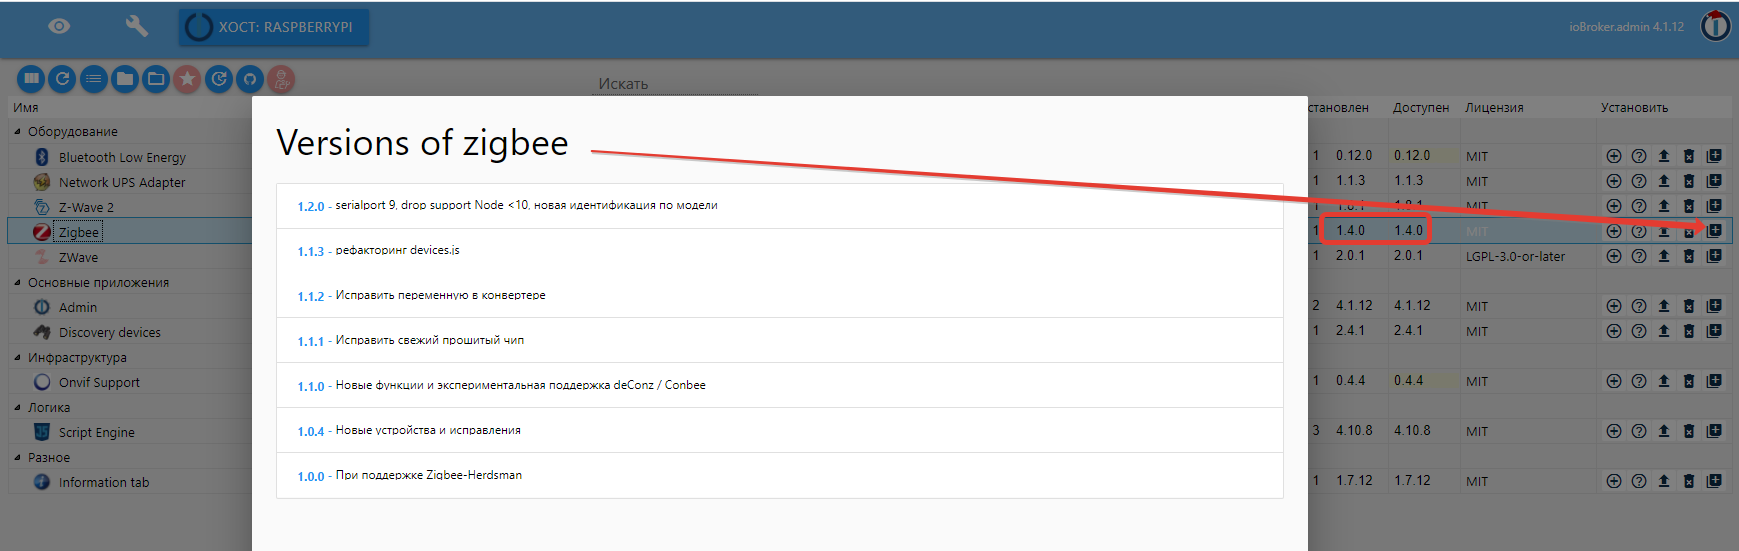Collapse the Логика group triangle
The image size is (1739, 551).
[17, 407]
